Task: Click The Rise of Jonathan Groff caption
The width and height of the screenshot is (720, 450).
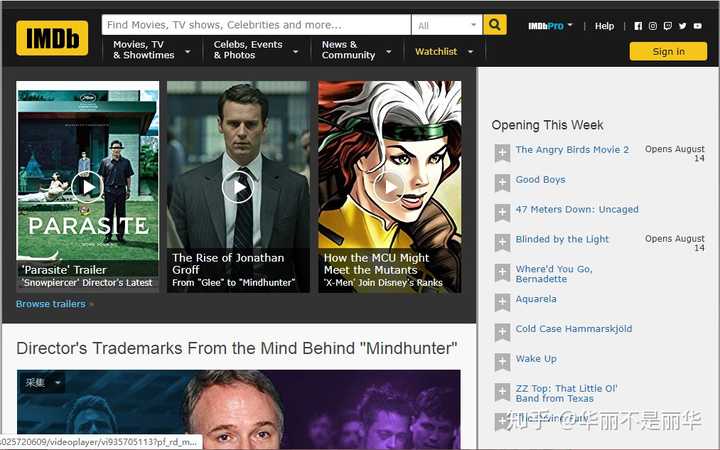Action: [228, 264]
